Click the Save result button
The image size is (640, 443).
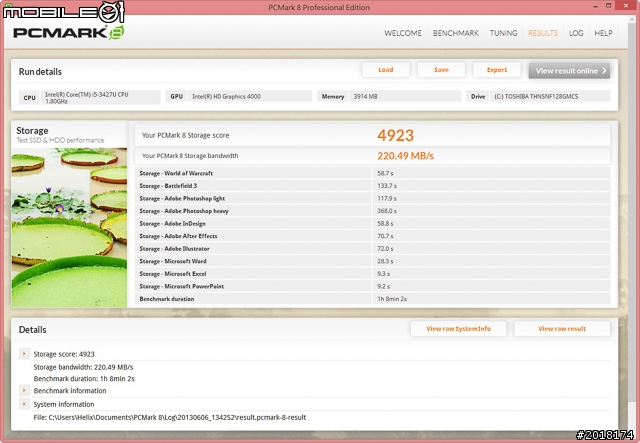click(441, 70)
